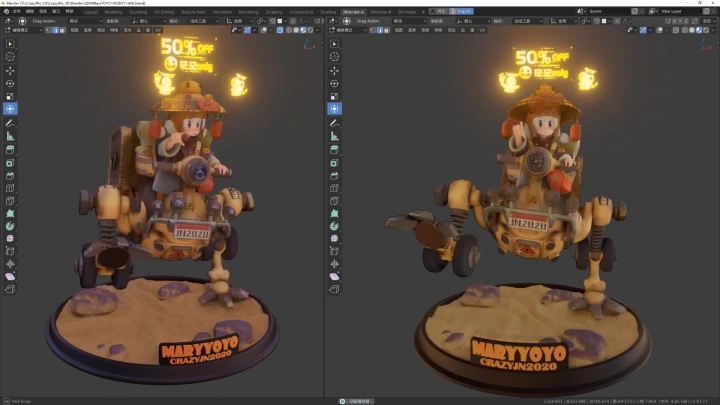Select the Inset Faces tool in left viewport
This screenshot has height=405, width=720.
click(10, 163)
